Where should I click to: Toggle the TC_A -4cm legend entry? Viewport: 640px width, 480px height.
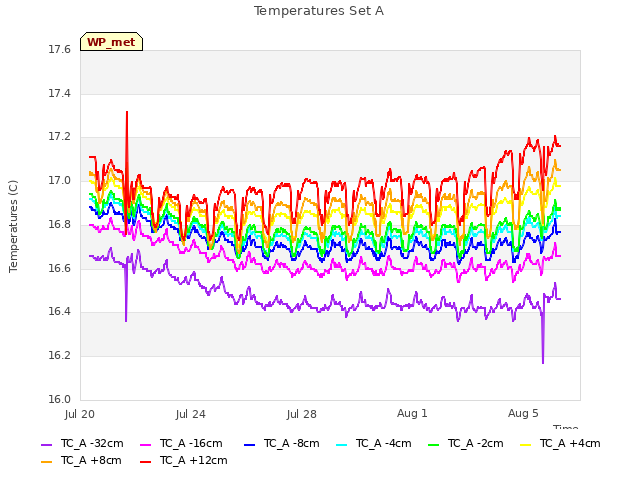click(x=373, y=444)
